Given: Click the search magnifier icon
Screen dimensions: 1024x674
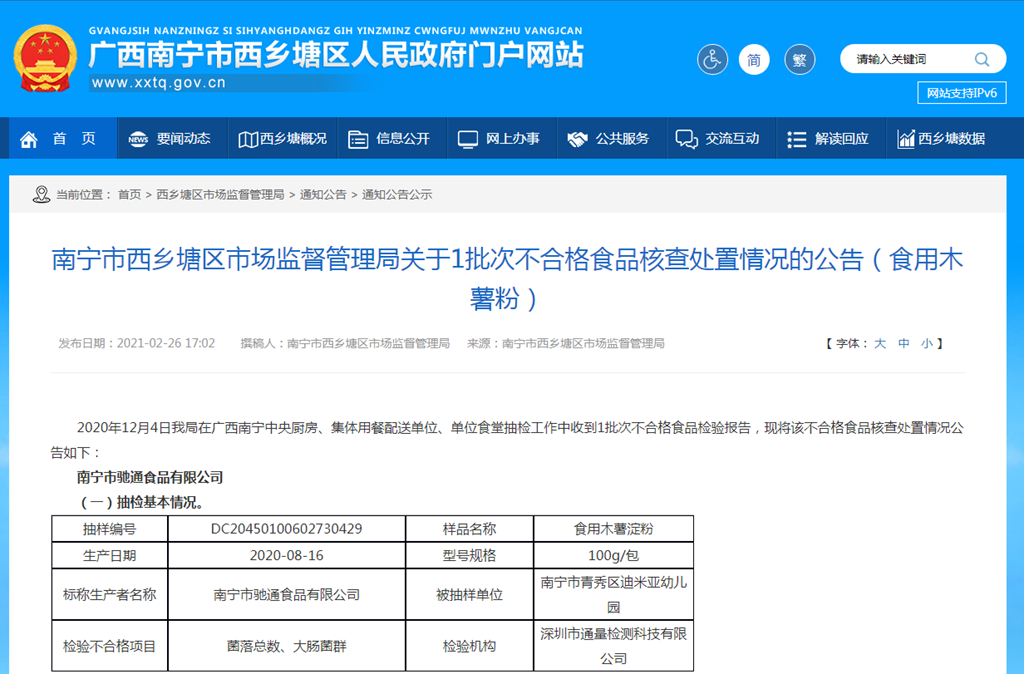Looking at the screenshot, I should [x=982, y=59].
